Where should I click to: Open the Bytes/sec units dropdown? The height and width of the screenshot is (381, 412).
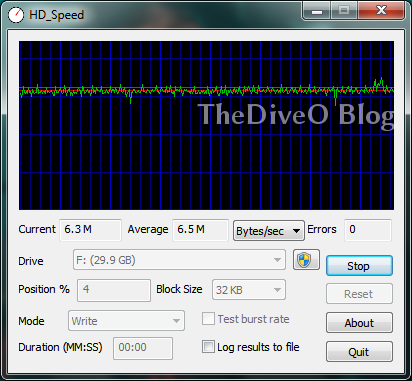tap(269, 230)
